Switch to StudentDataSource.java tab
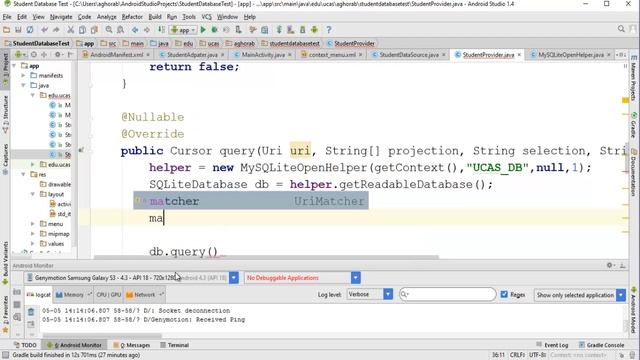 pos(409,55)
